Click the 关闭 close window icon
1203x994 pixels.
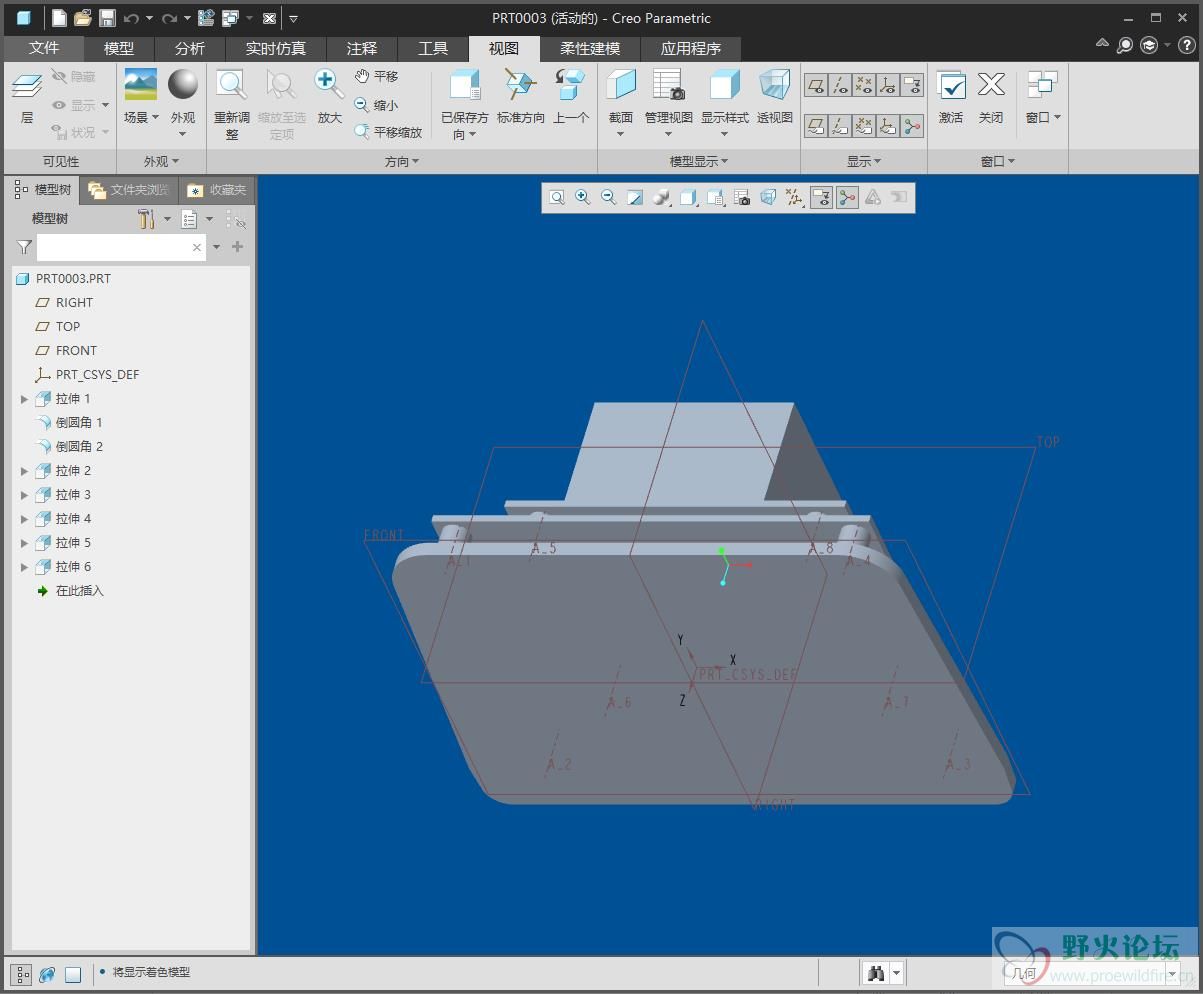click(991, 85)
